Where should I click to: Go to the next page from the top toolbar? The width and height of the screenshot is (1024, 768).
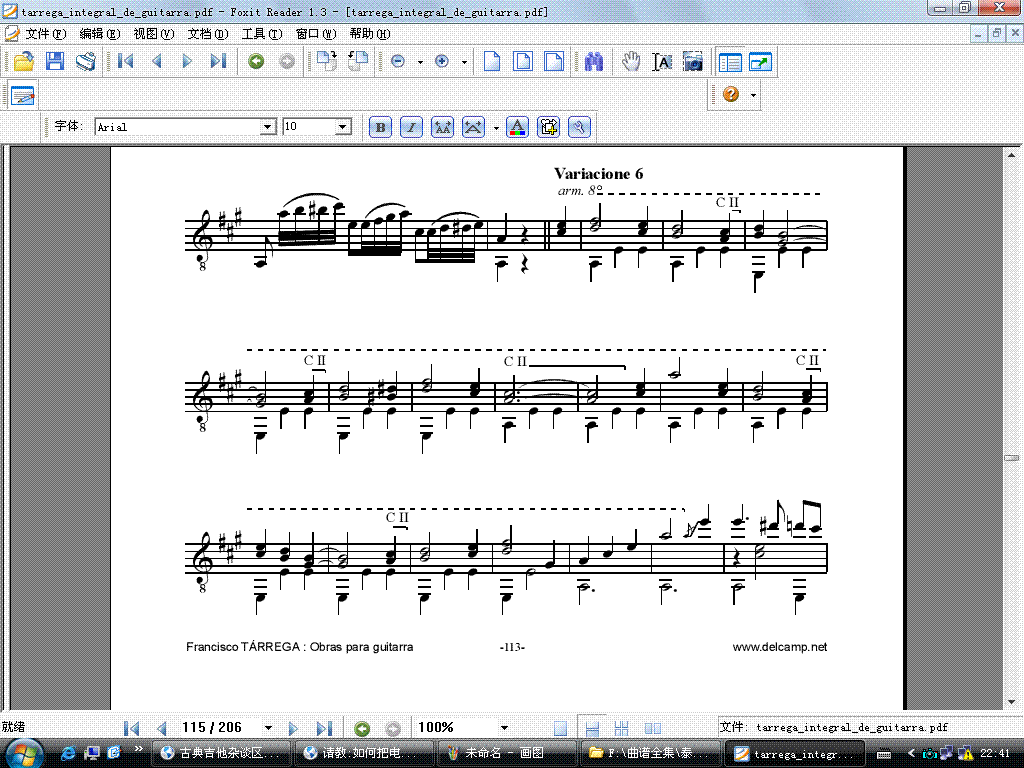[x=187, y=61]
